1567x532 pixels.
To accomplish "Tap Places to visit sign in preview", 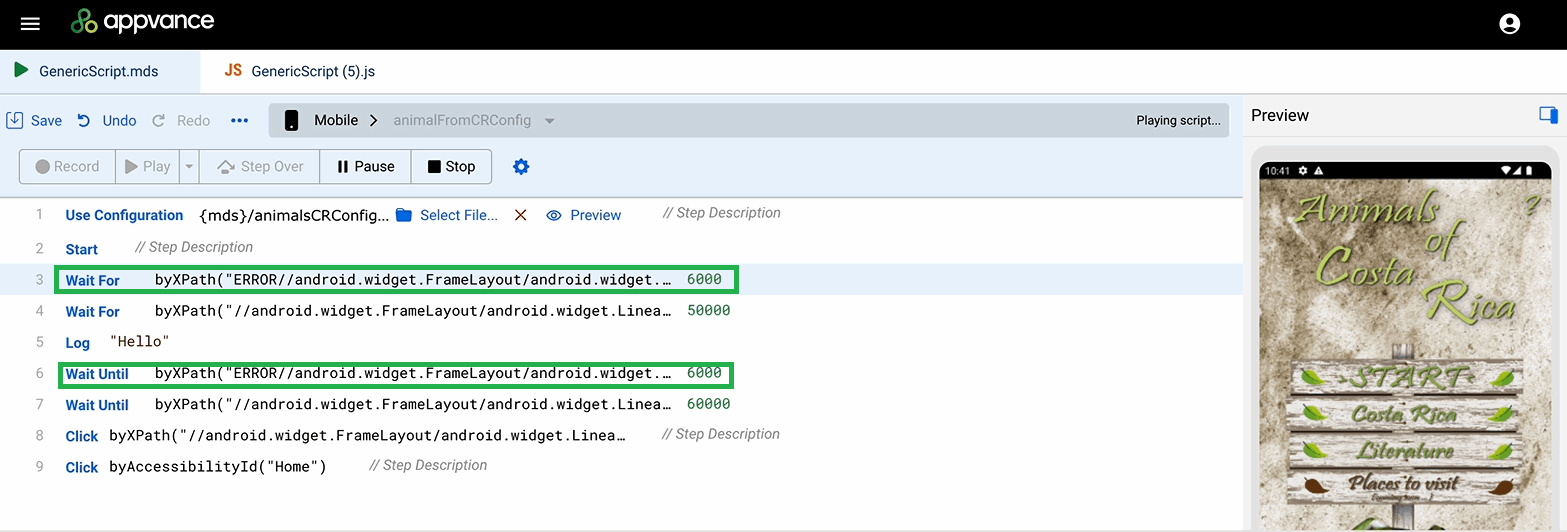I will (x=1406, y=485).
